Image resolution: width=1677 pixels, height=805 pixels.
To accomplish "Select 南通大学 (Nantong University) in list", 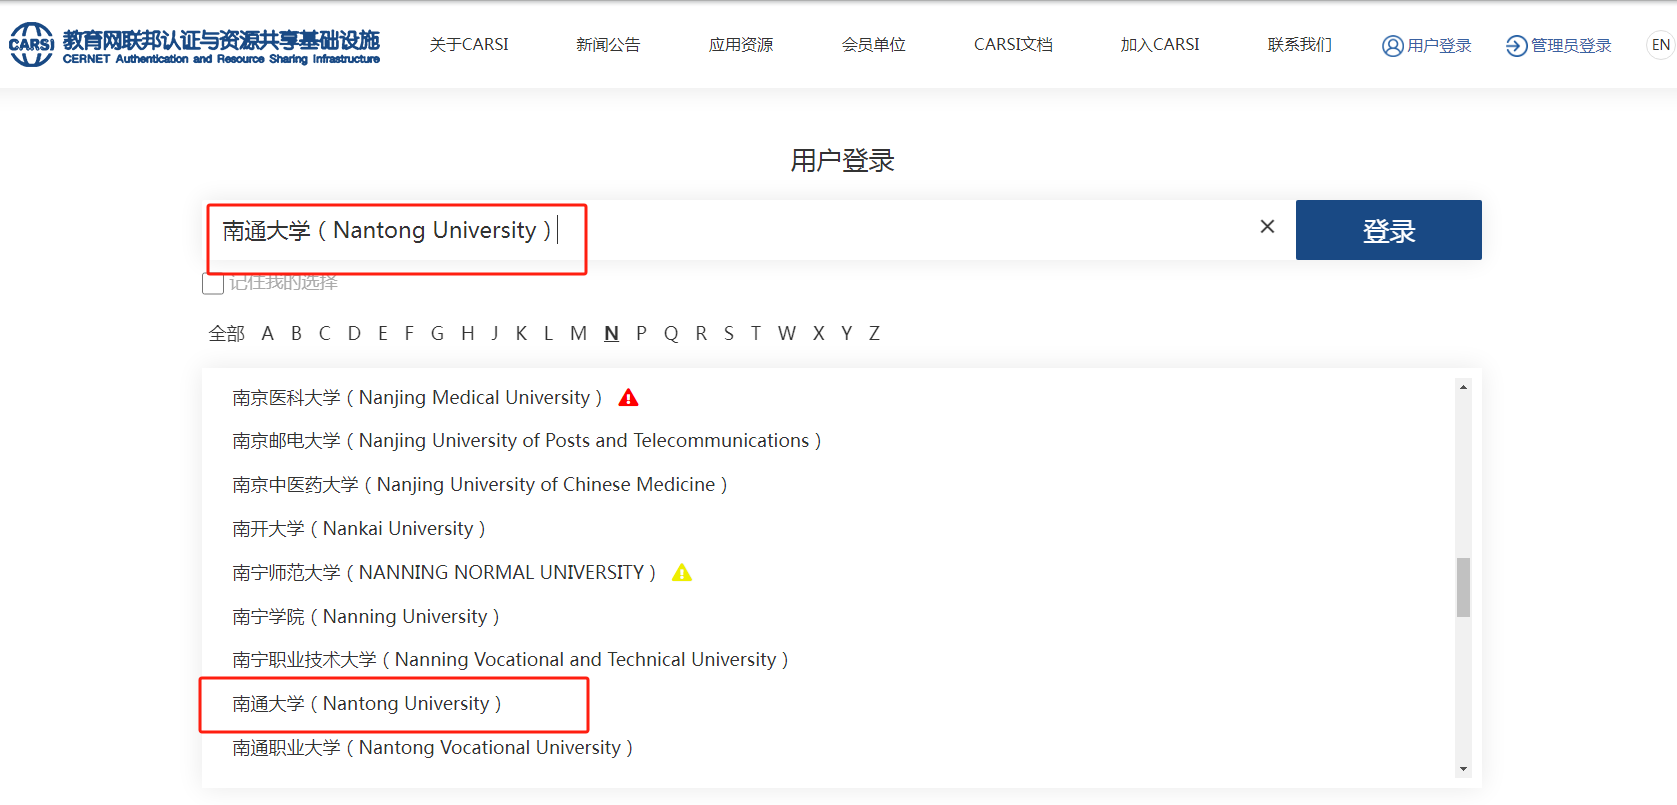I will pyautogui.click(x=367, y=704).
